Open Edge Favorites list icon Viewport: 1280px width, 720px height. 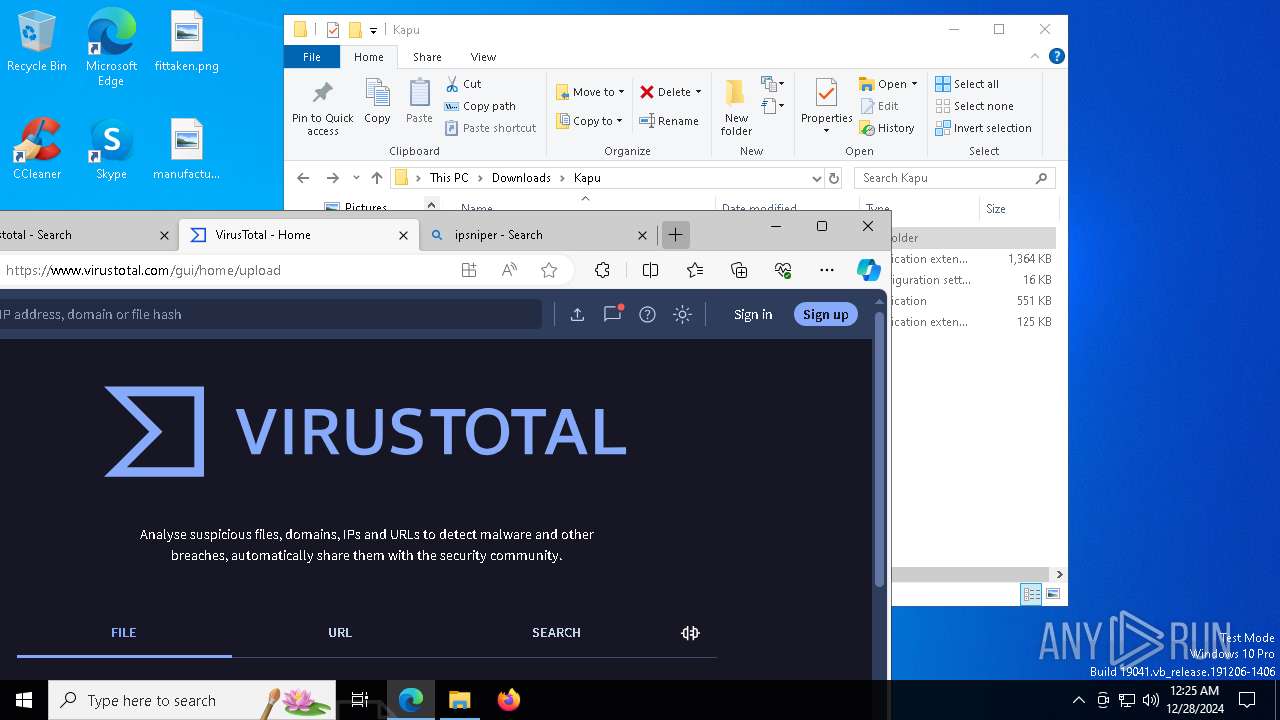(x=695, y=270)
